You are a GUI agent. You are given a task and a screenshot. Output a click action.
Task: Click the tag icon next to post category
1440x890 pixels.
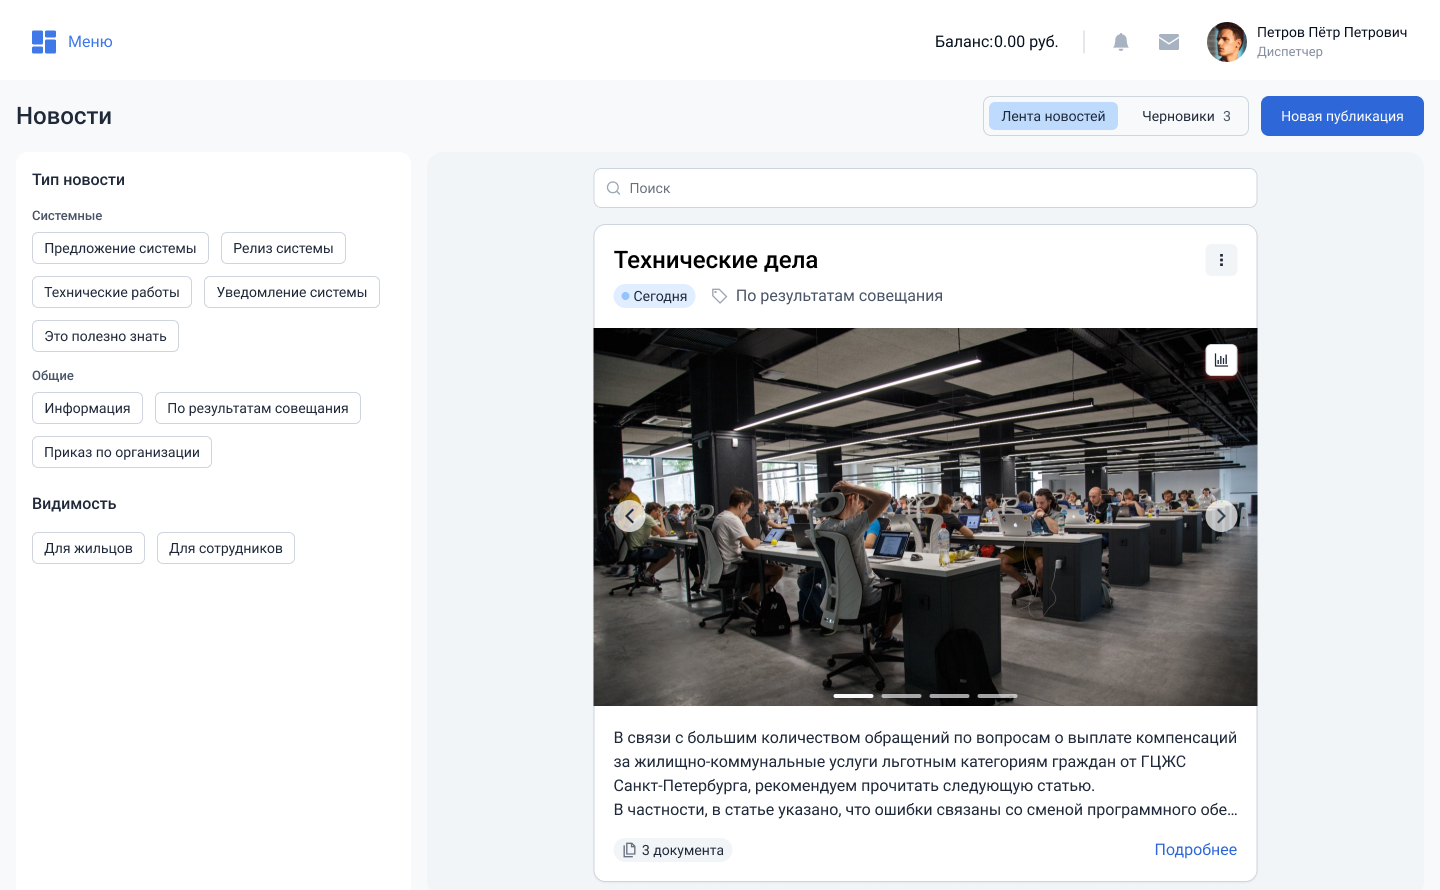tap(719, 296)
